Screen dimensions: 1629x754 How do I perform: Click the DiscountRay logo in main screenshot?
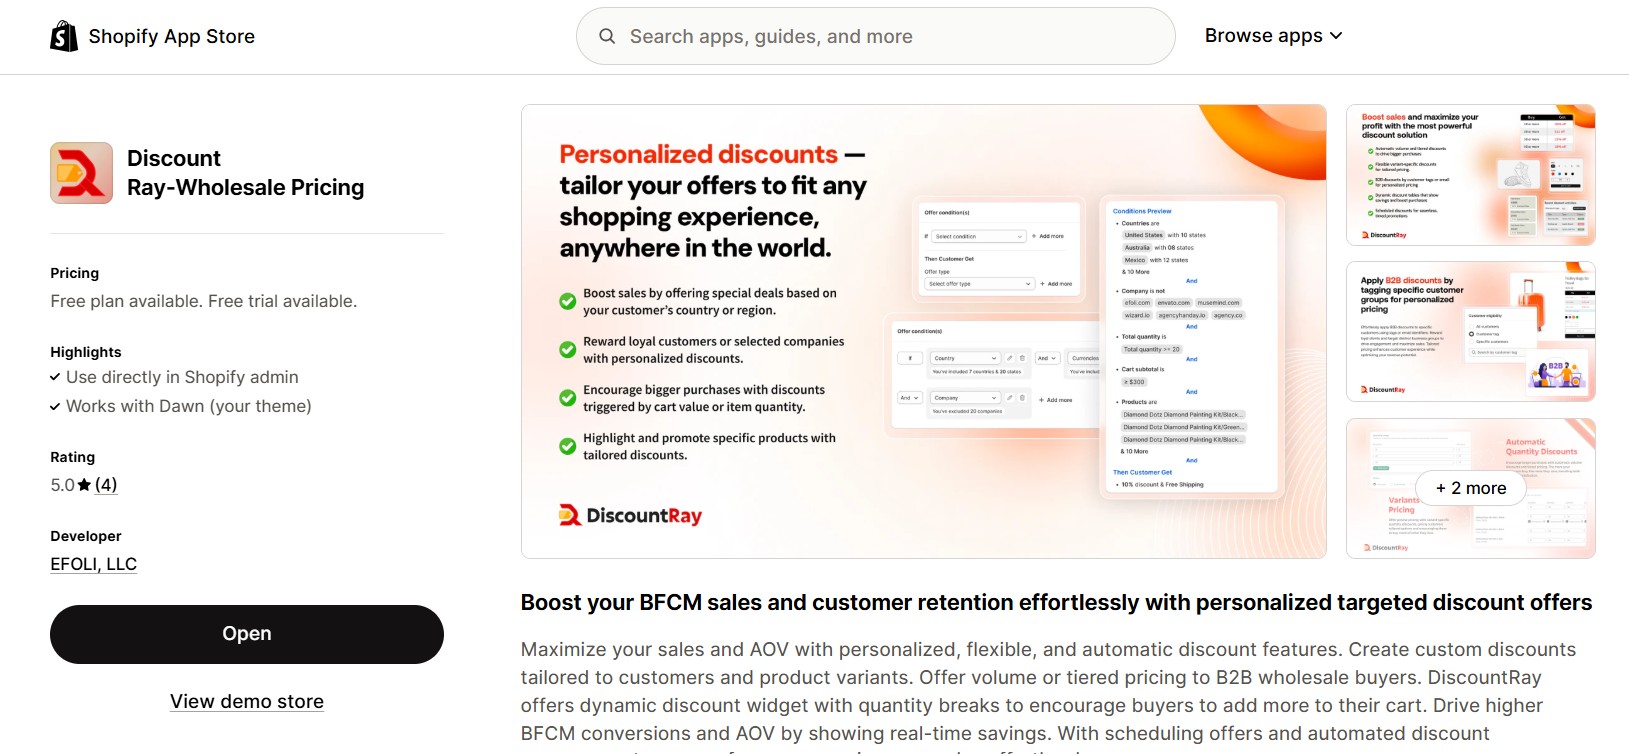point(630,516)
